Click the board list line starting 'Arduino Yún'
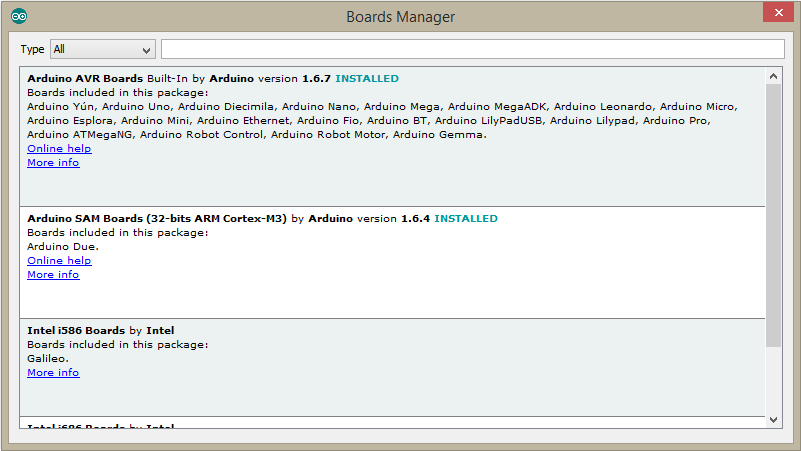Image resolution: width=801 pixels, height=451 pixels. coord(382,107)
